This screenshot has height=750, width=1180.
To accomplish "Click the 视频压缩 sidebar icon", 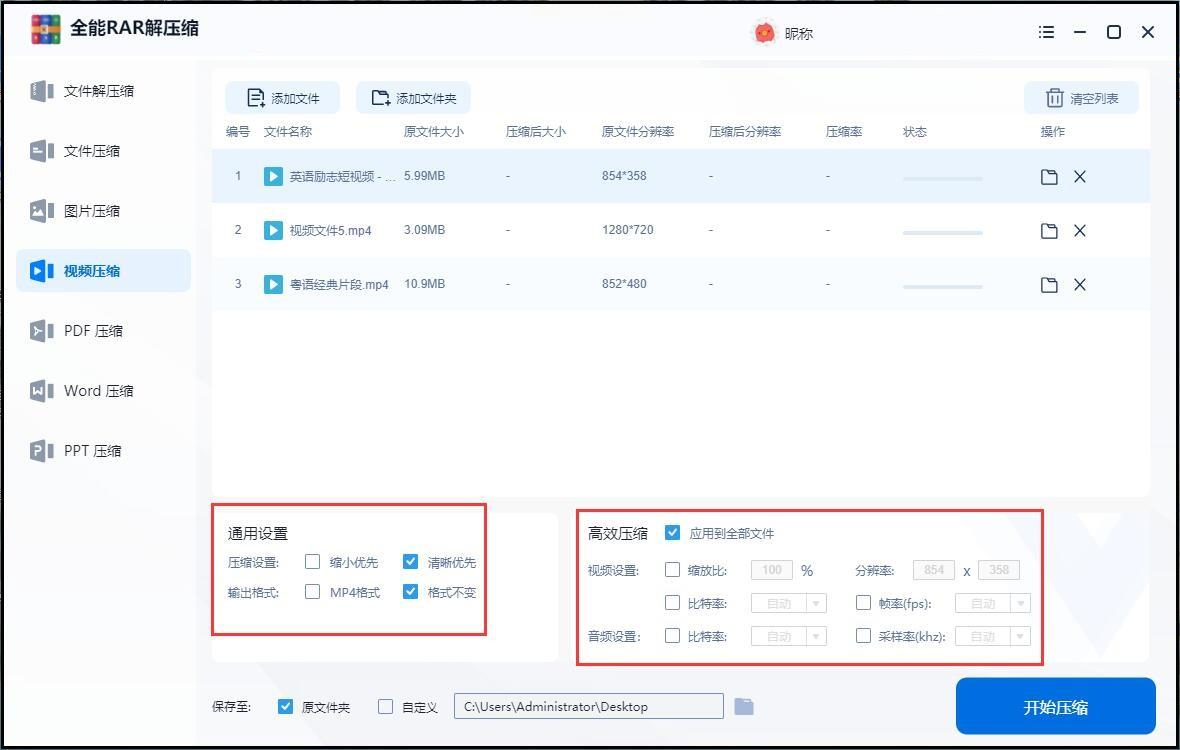I will pyautogui.click(x=41, y=271).
